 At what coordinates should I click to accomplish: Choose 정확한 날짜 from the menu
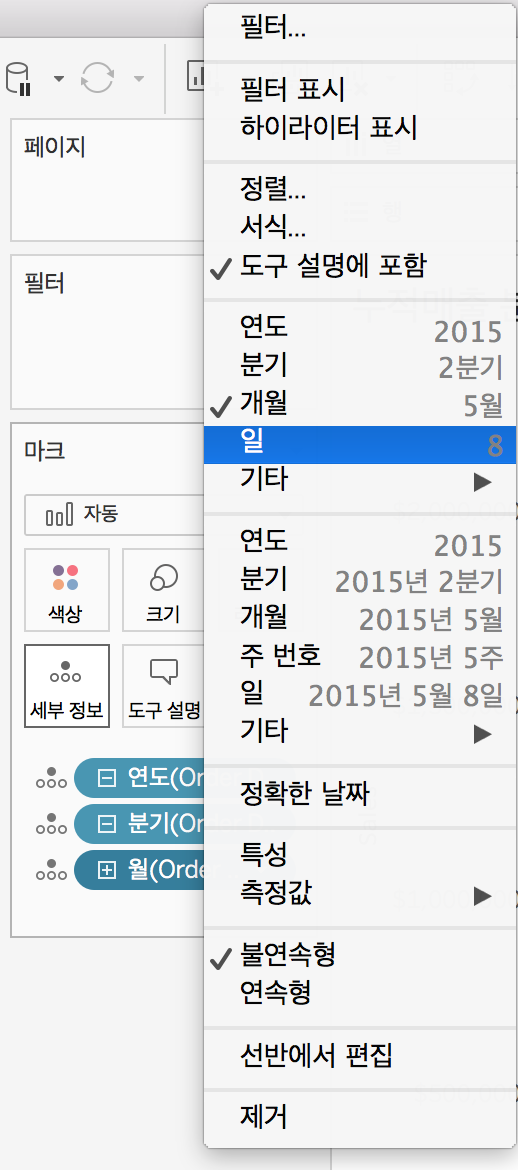pyautogui.click(x=361, y=795)
